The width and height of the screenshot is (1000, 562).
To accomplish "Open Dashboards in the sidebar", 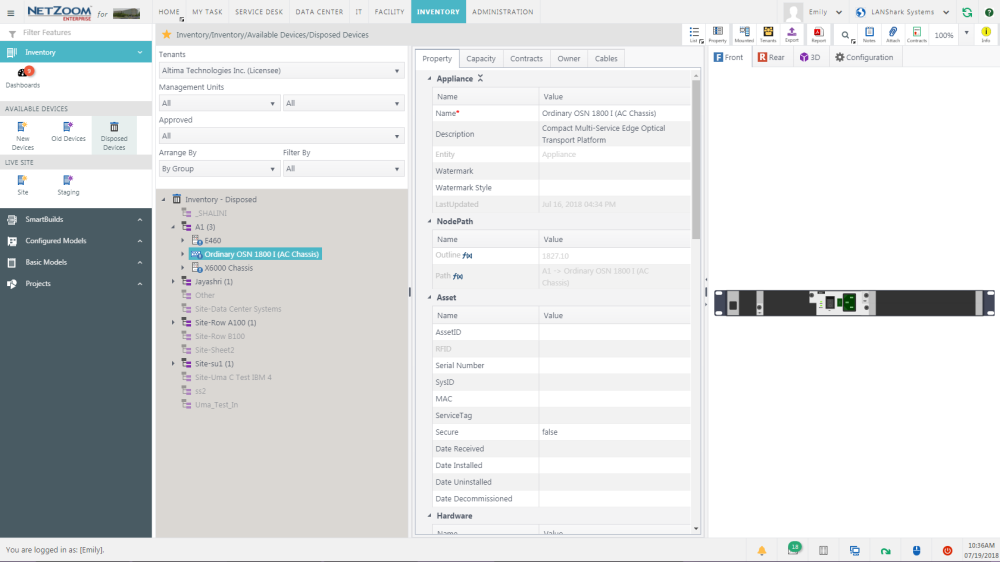I will pyautogui.click(x=23, y=77).
